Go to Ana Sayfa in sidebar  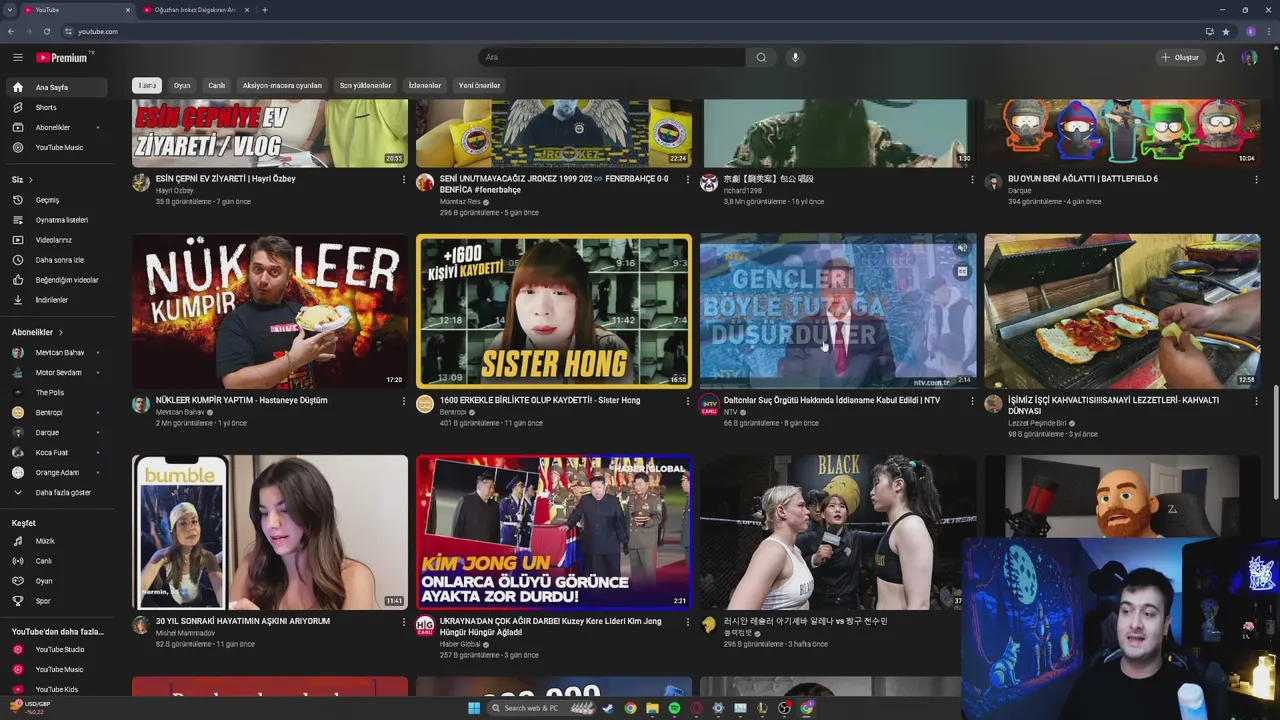tap(57, 87)
